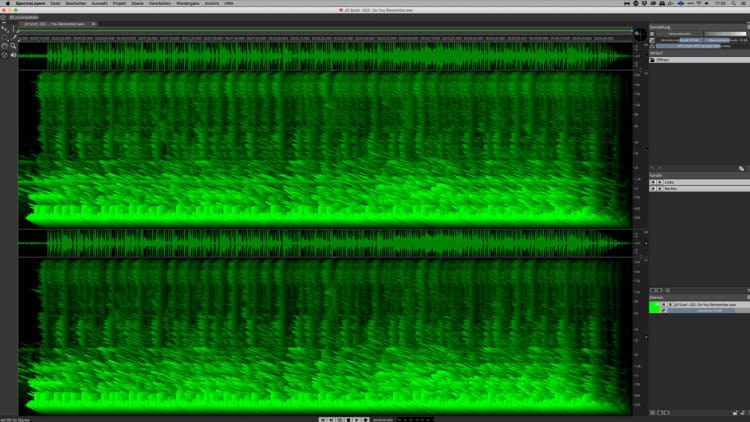Open the Wiedergabe menu
The width and height of the screenshot is (750, 422).
coord(188,3)
